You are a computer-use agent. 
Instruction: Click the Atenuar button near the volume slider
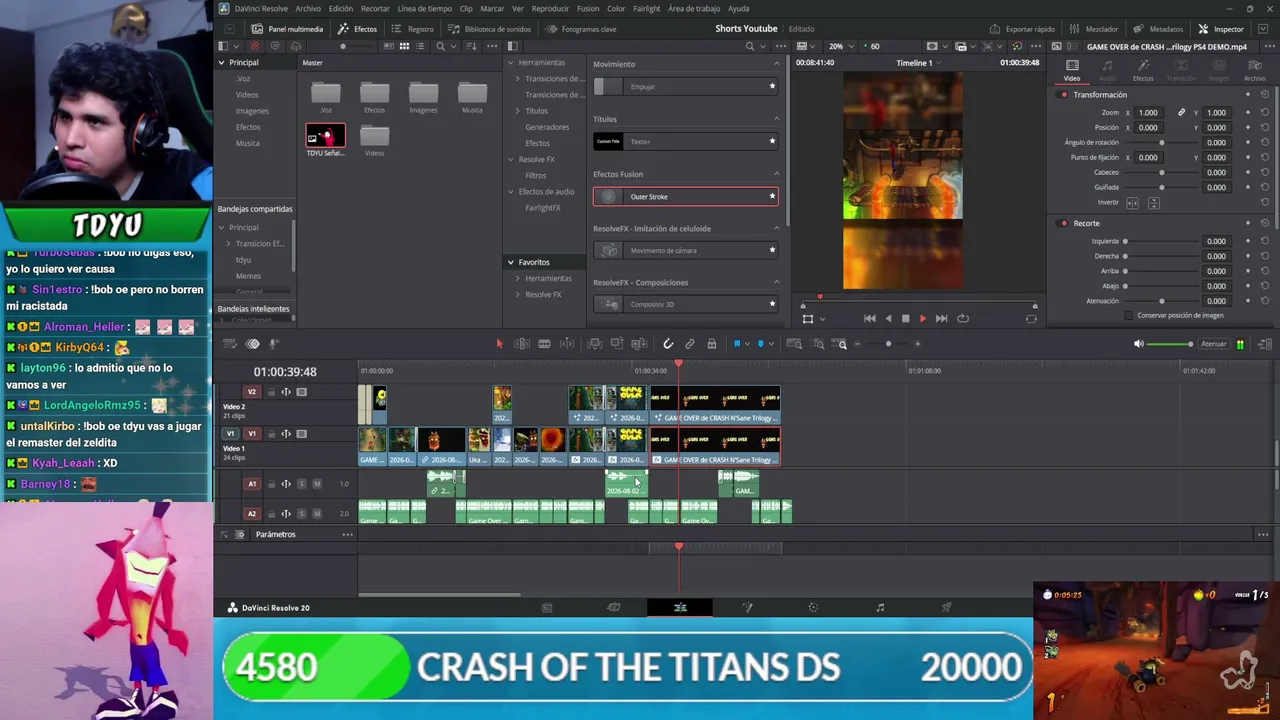click(x=1214, y=344)
